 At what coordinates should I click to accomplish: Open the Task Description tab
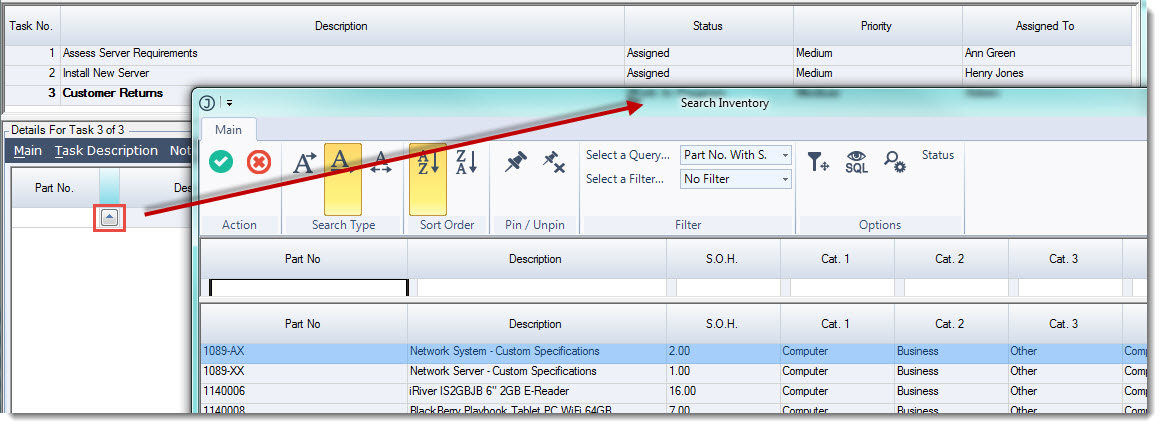coord(107,151)
